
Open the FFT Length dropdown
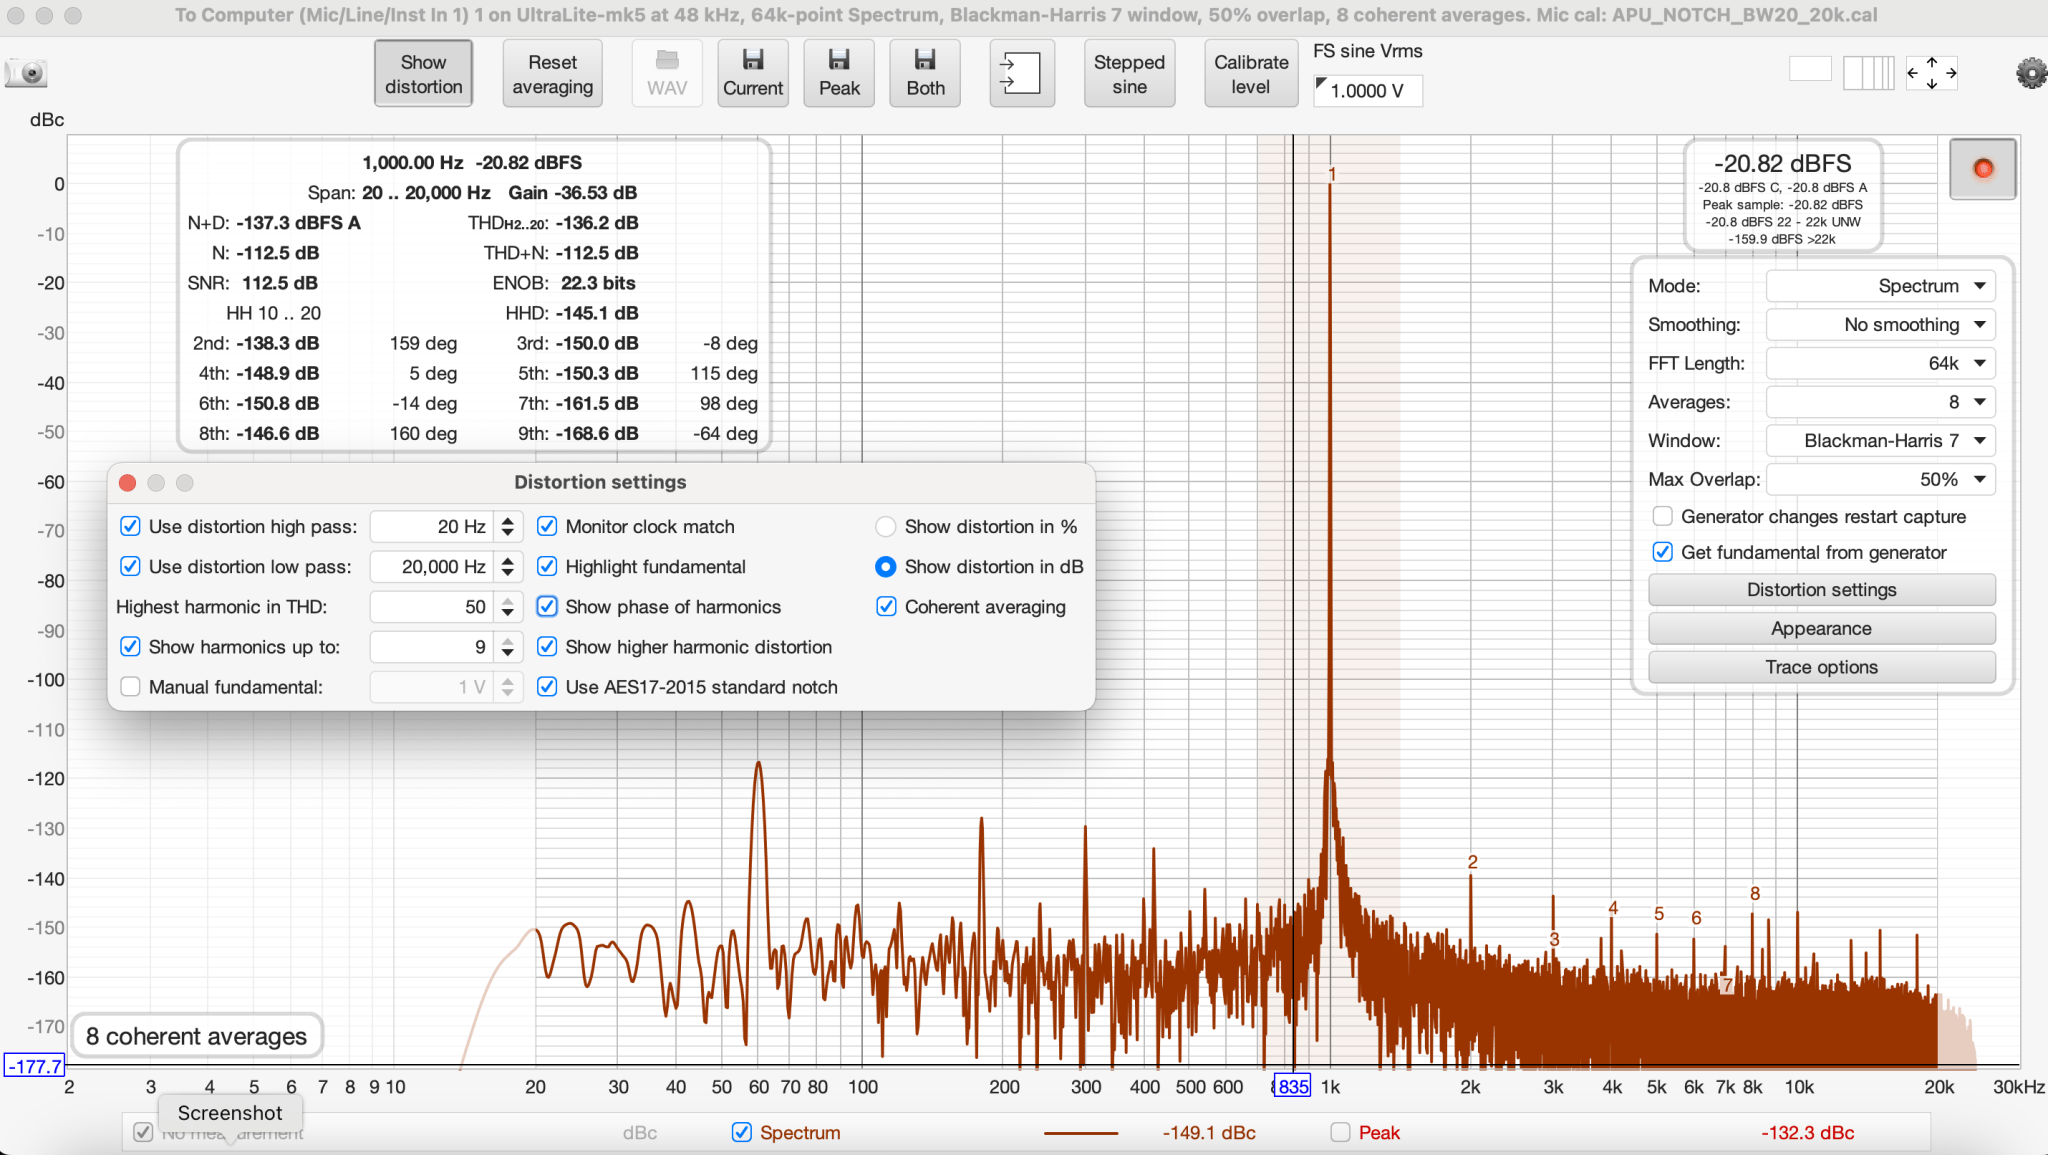tap(1880, 364)
